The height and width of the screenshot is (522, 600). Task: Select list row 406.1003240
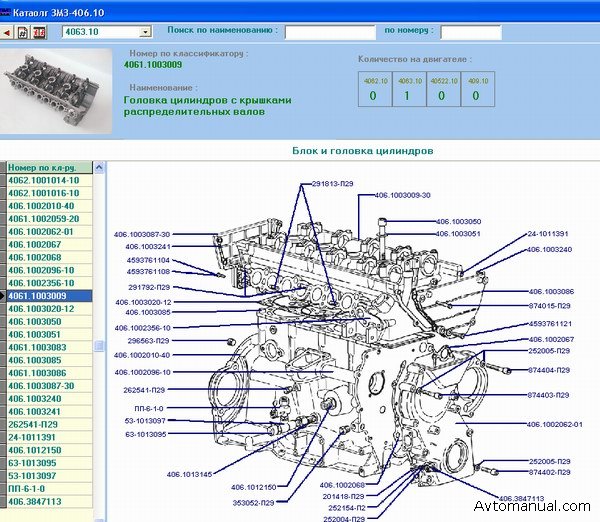(x=49, y=399)
